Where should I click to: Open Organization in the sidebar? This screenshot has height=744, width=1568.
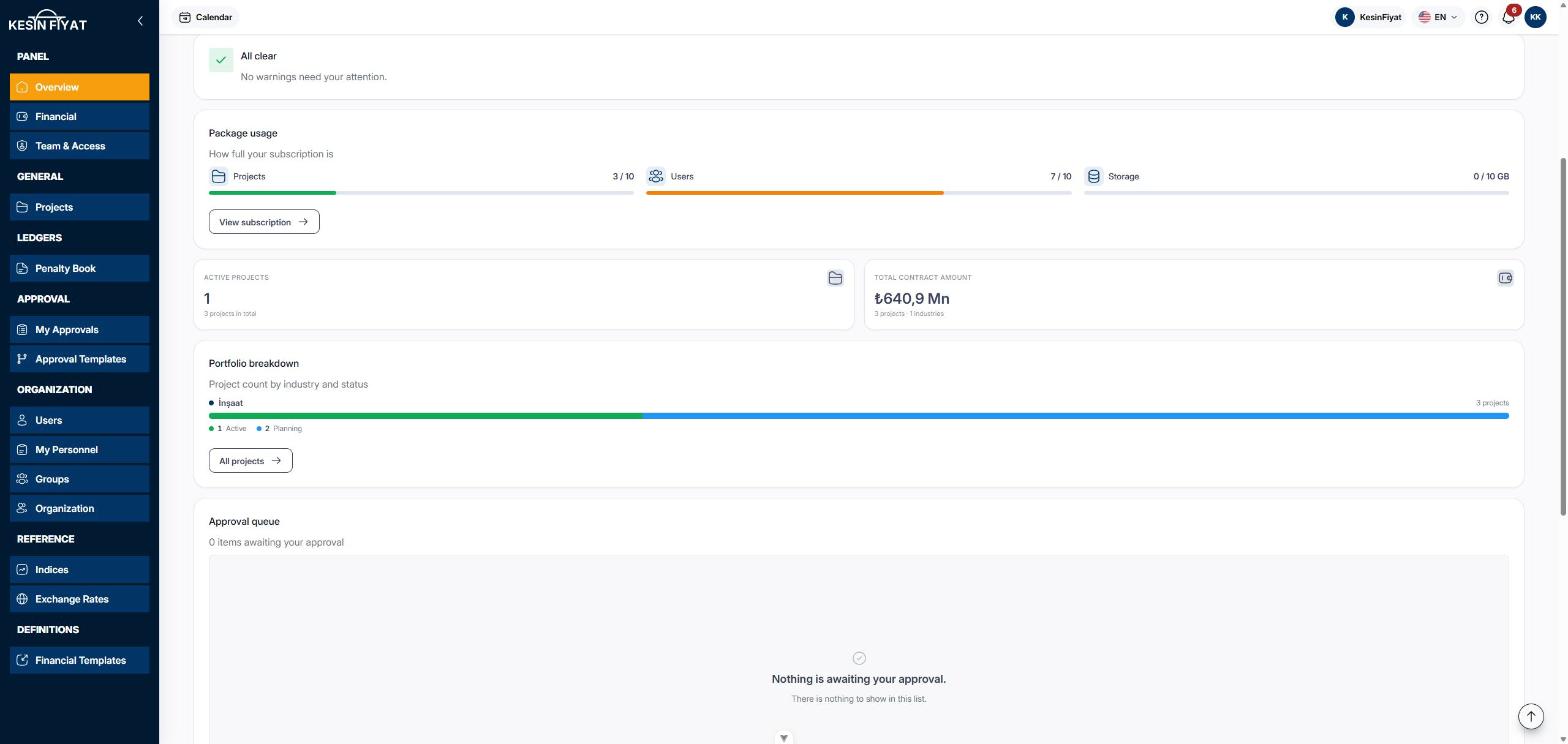(80, 508)
